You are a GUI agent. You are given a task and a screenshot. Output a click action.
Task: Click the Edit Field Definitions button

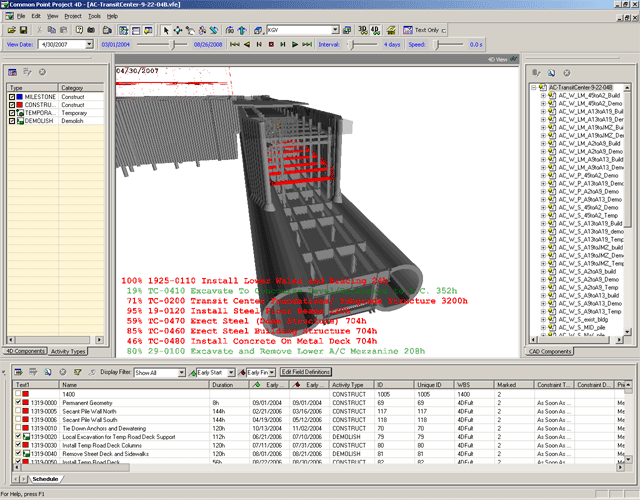306,372
